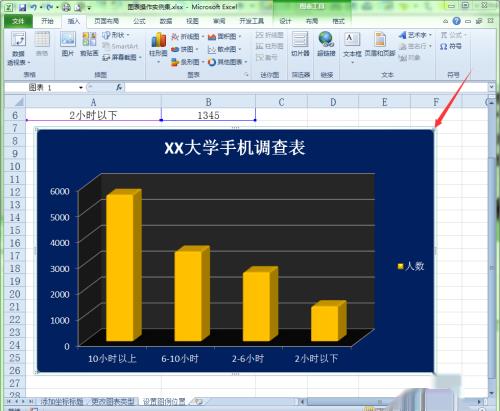Click the quick print printer icon
This screenshot has height=411, width=500.
pyautogui.click(x=66, y=7)
